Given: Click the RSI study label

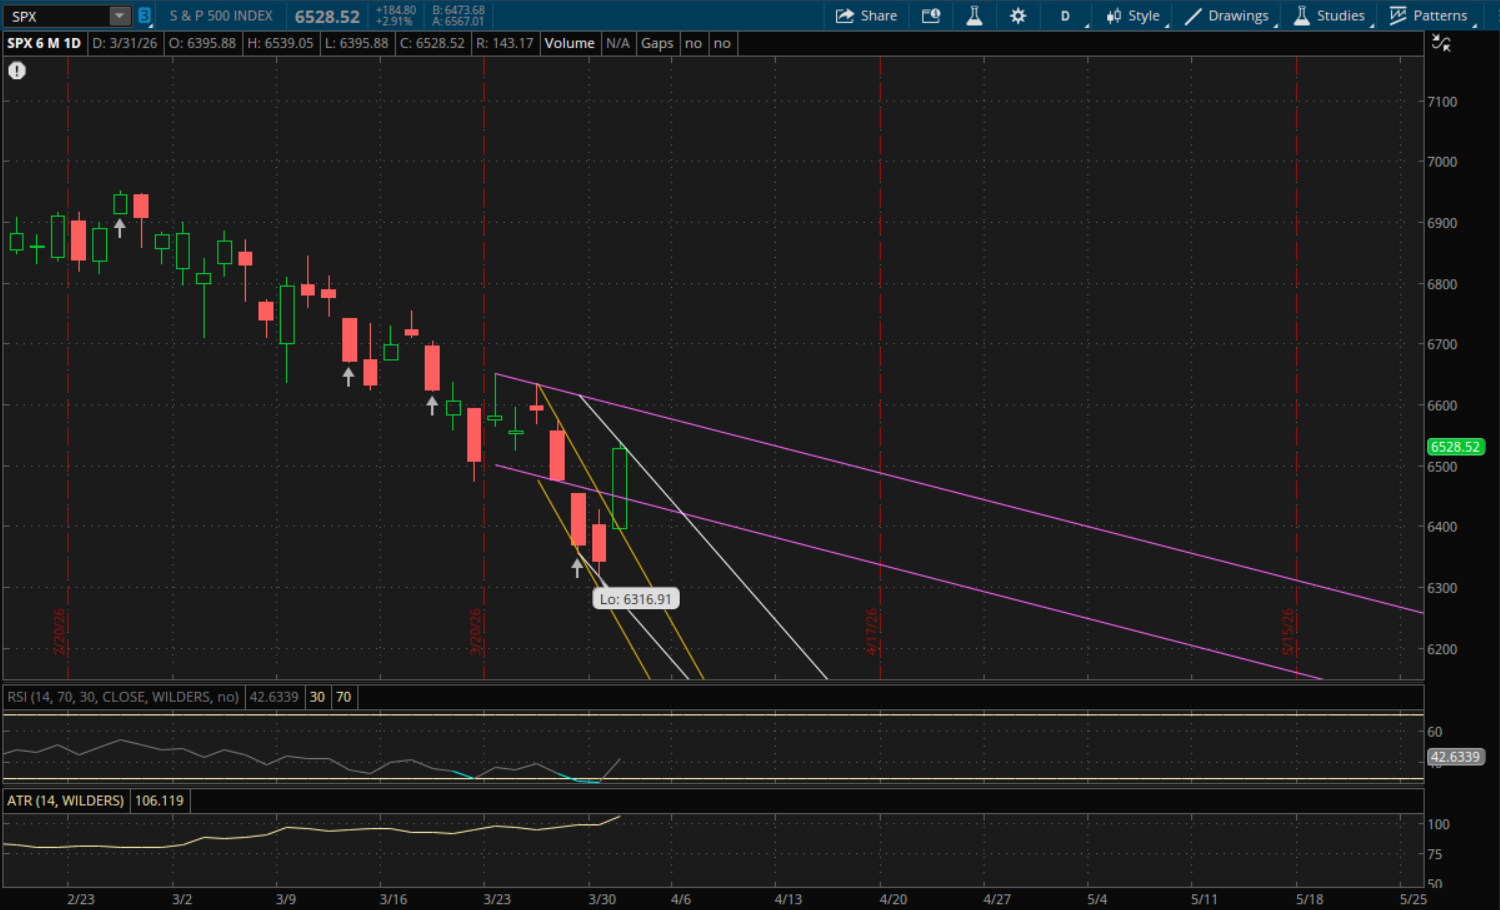Looking at the screenshot, I should (x=123, y=697).
